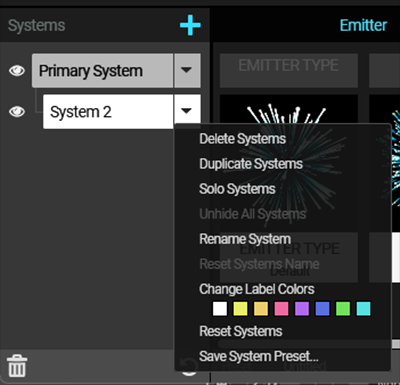400x385 pixels.
Task: Switch to the Emitter tab
Action: 363,25
